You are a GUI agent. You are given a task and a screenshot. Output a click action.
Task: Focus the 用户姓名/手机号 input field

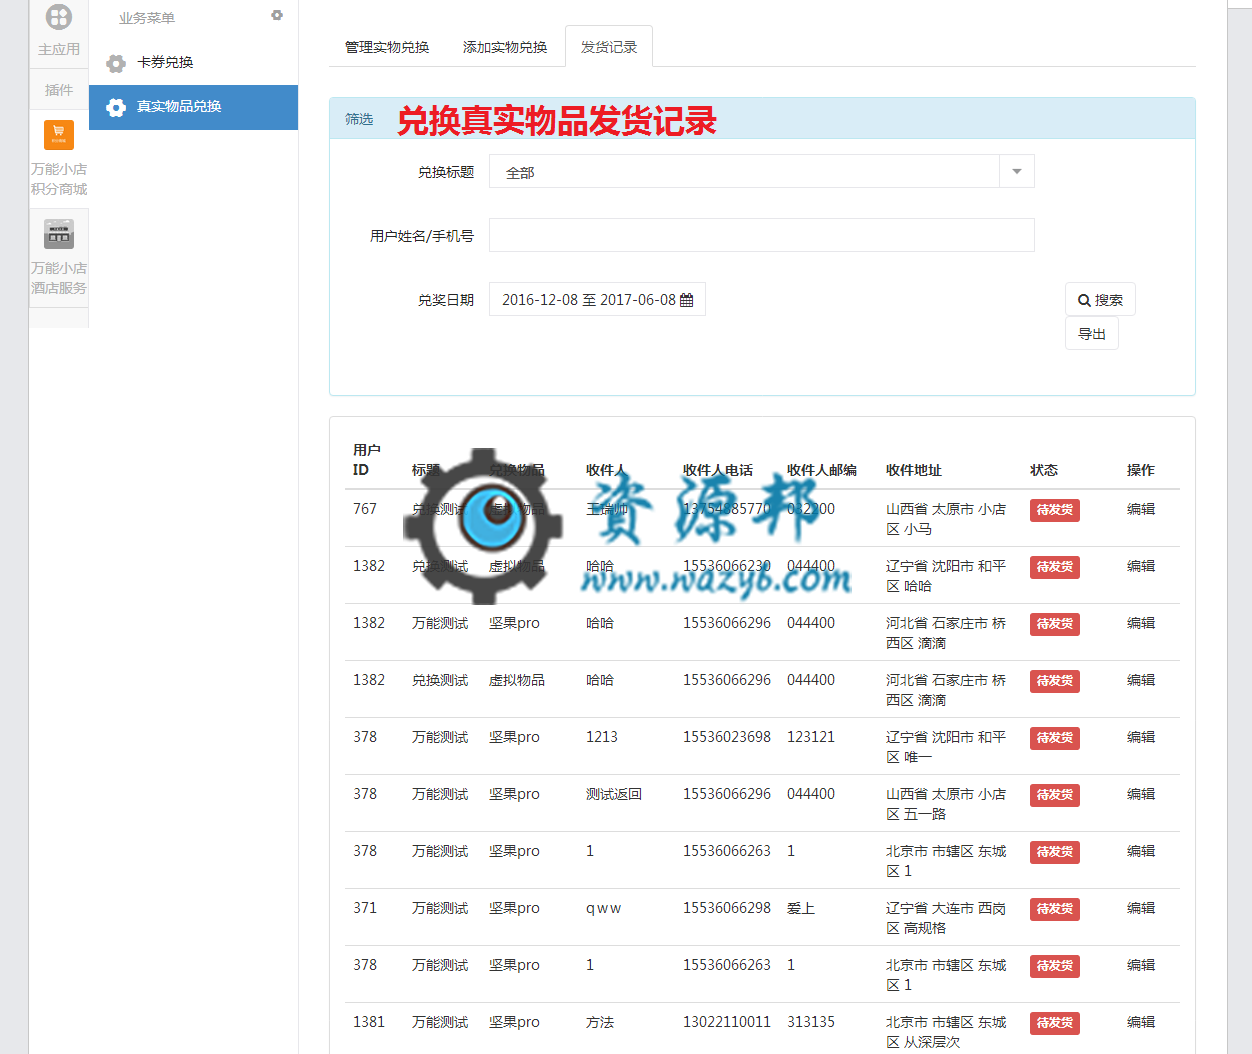761,235
